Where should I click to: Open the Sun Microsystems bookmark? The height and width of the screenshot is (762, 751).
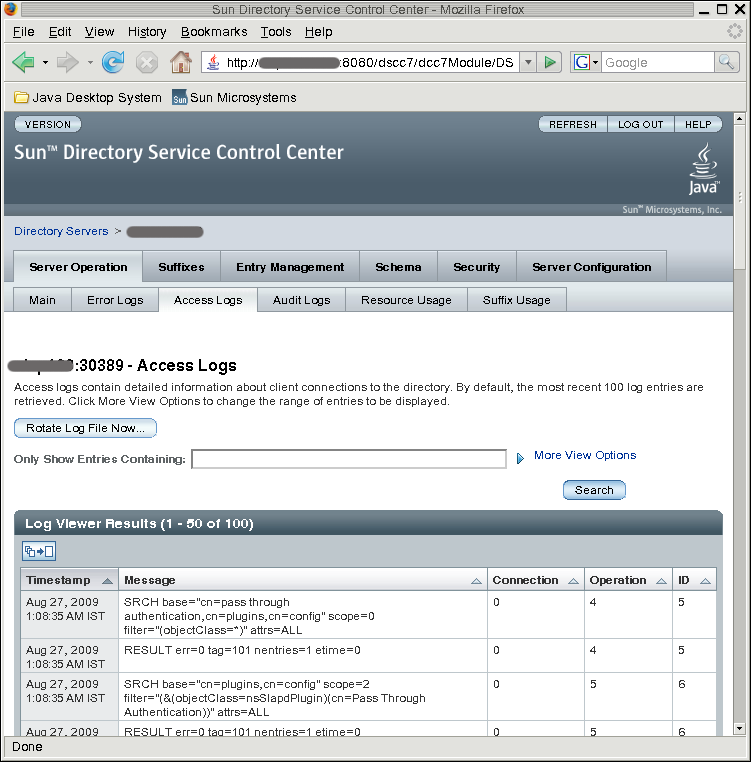click(x=234, y=98)
